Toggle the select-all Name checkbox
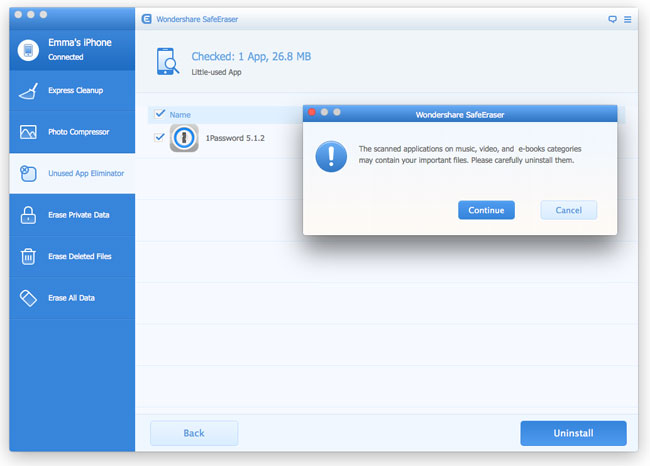 tap(160, 114)
